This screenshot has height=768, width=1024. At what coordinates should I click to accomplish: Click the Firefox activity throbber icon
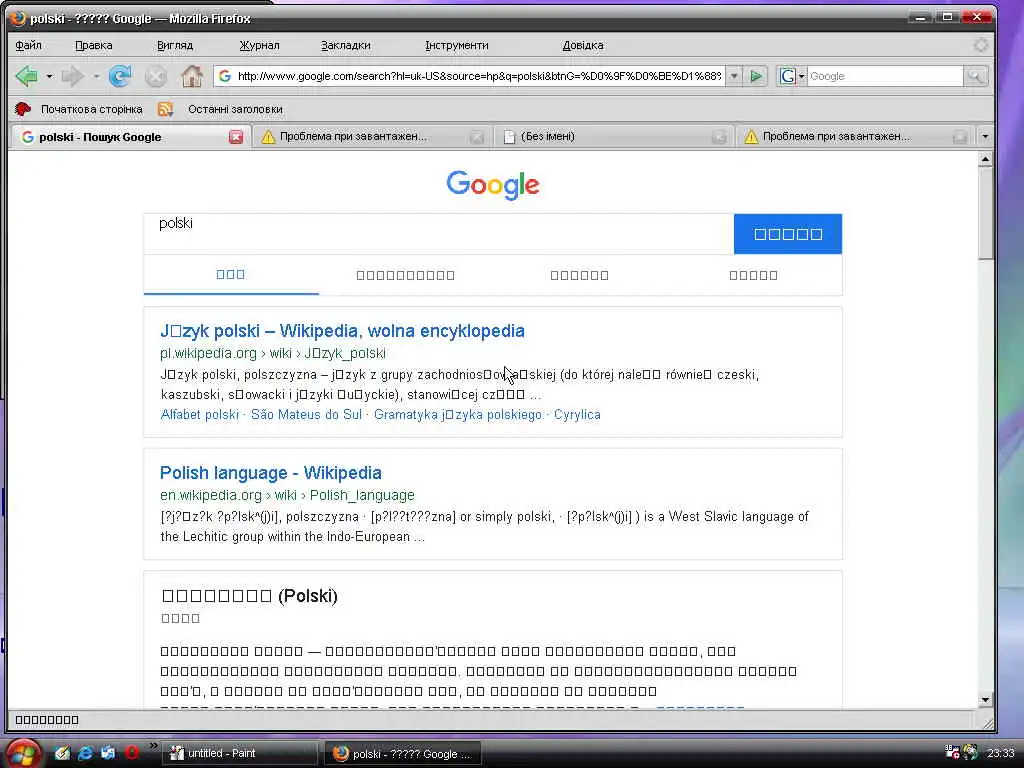point(980,45)
